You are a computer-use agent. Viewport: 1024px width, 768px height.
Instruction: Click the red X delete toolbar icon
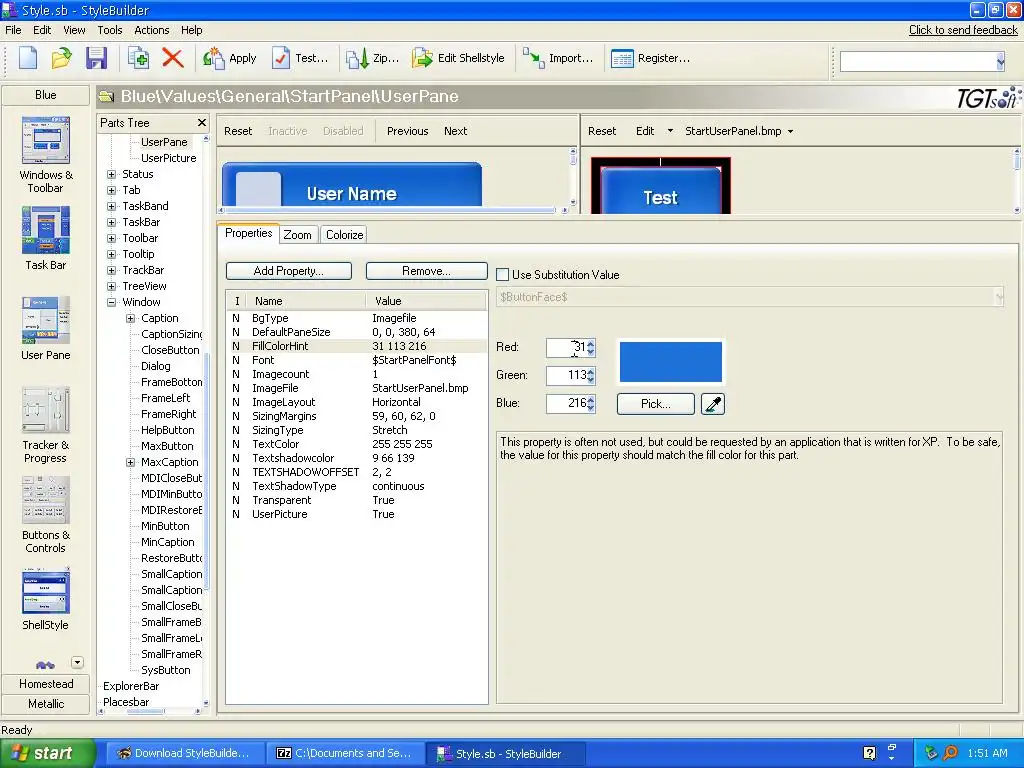pos(172,58)
